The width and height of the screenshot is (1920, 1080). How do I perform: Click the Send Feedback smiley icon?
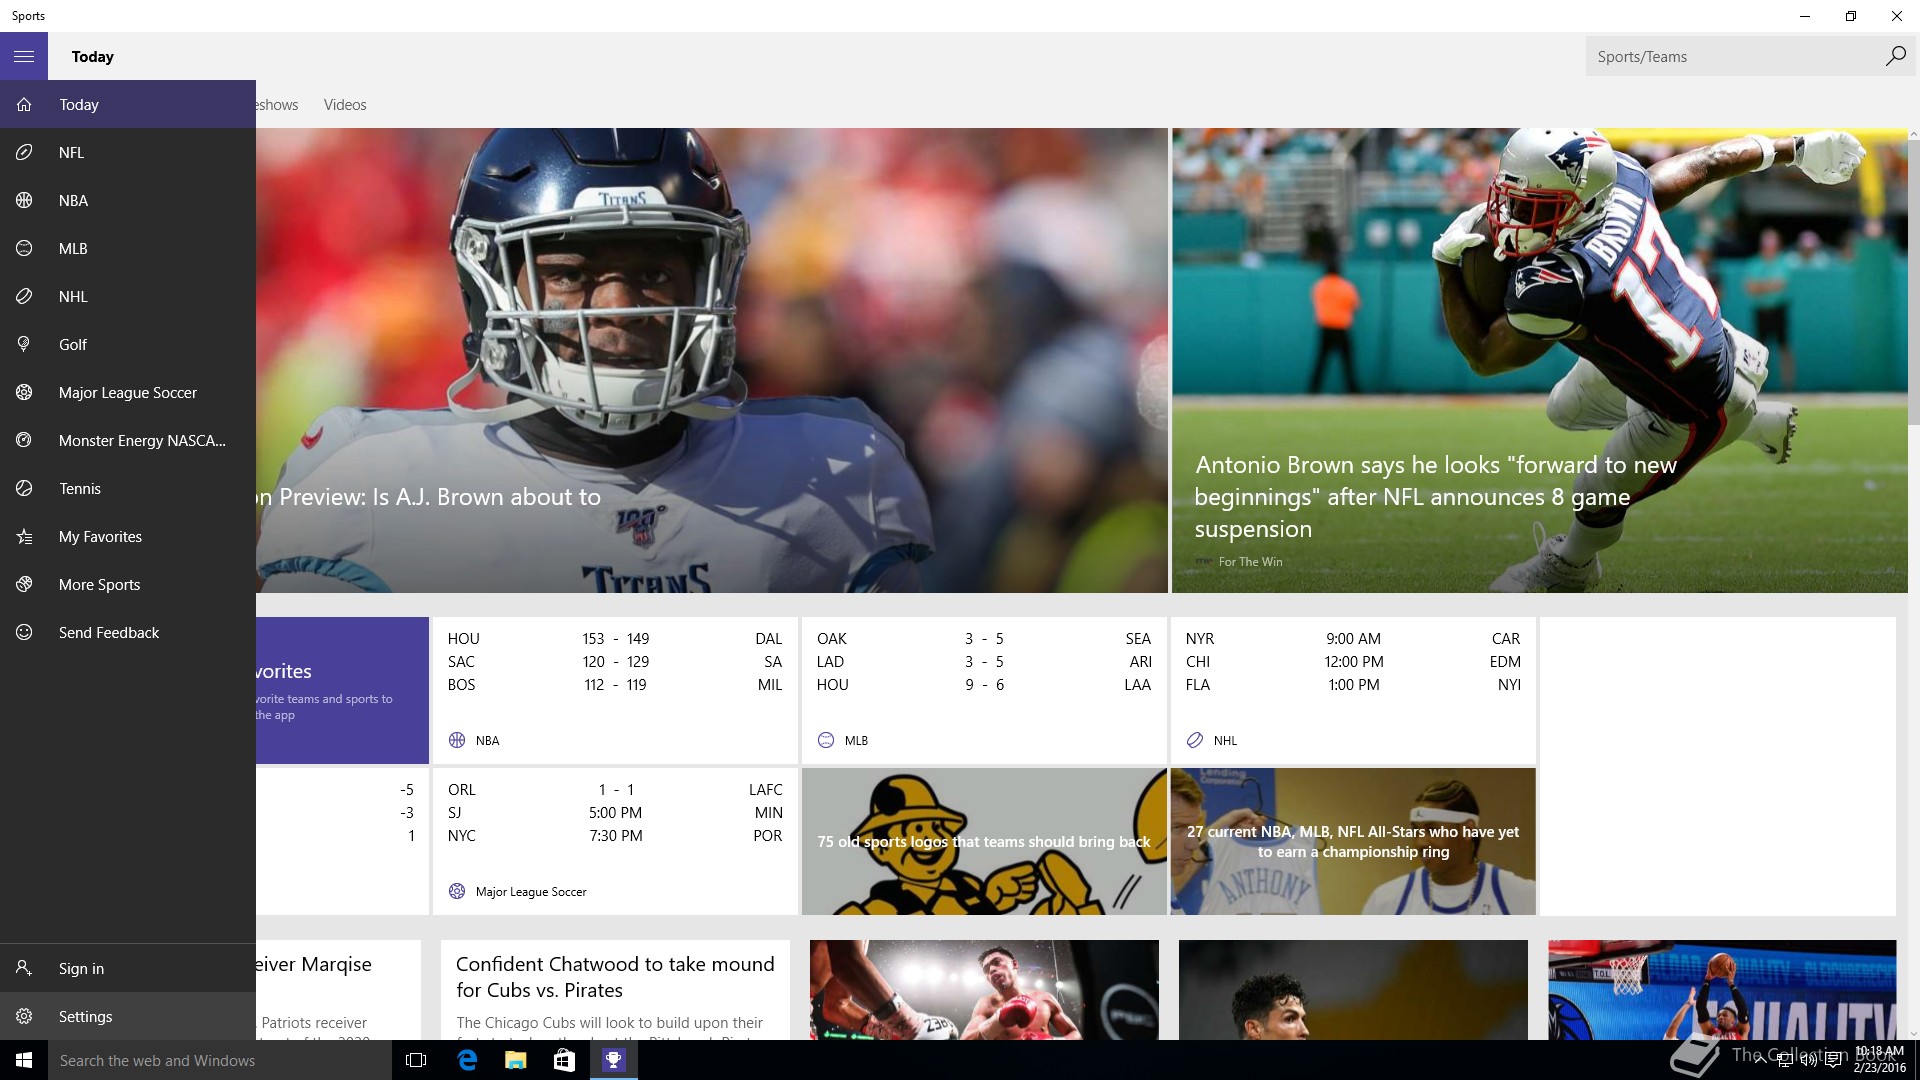coord(24,632)
